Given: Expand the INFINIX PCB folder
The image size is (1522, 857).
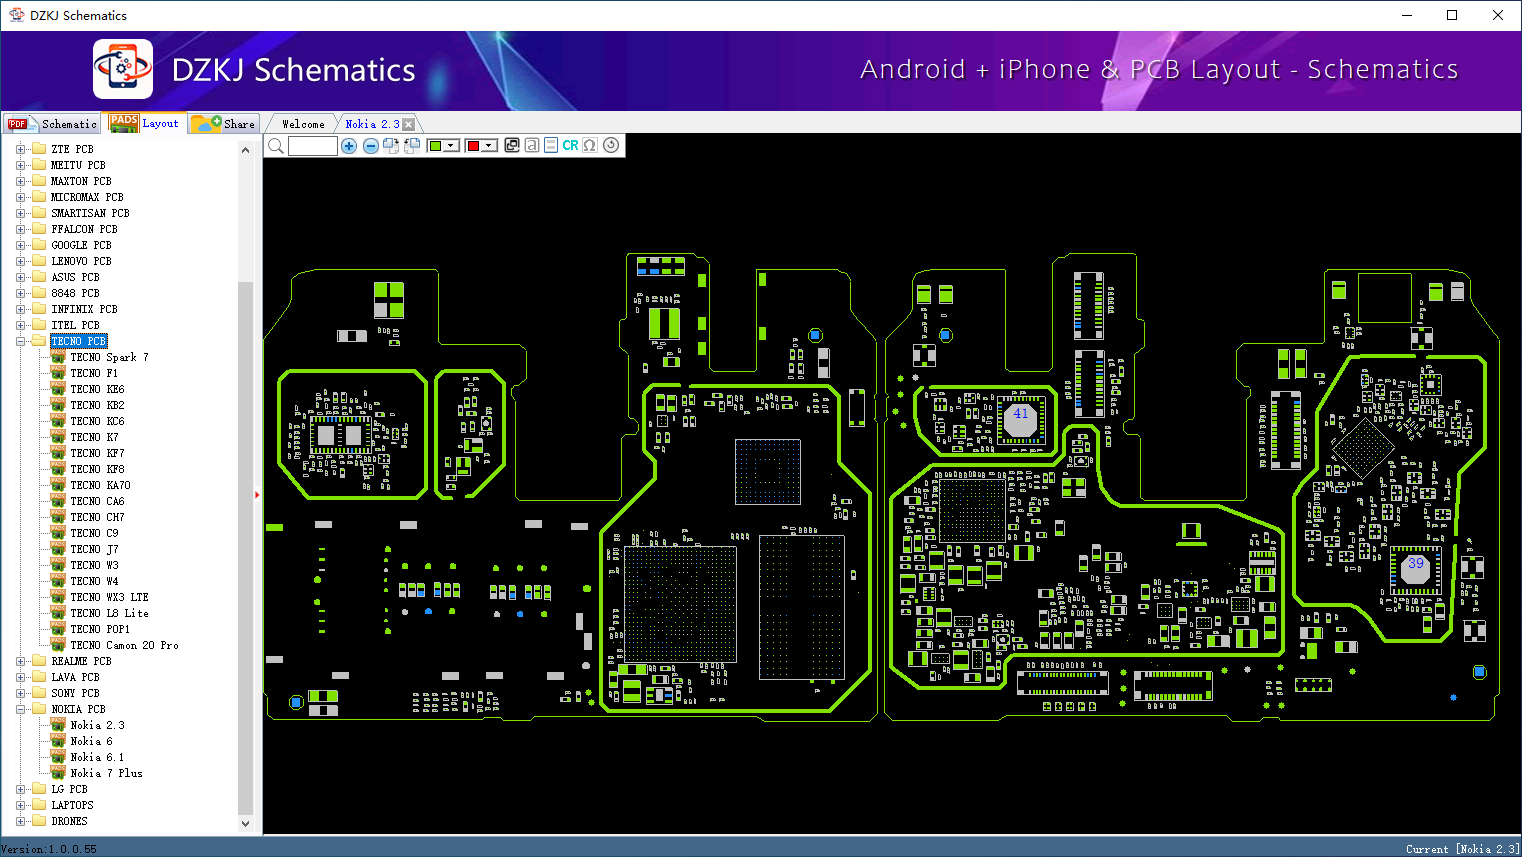Looking at the screenshot, I should click(x=20, y=309).
